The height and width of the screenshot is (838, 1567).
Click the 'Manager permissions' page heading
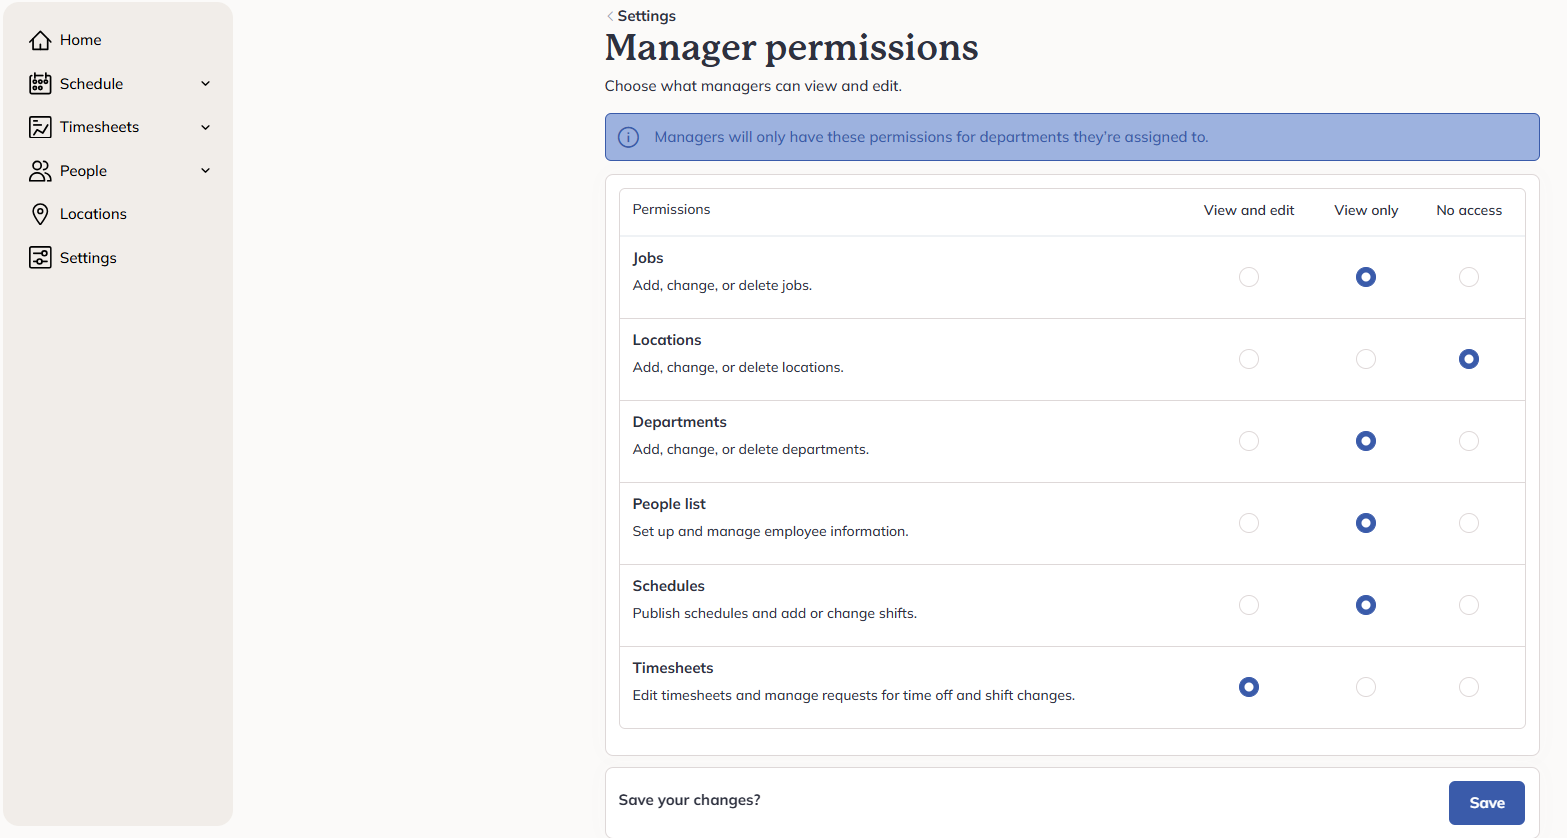pos(792,48)
